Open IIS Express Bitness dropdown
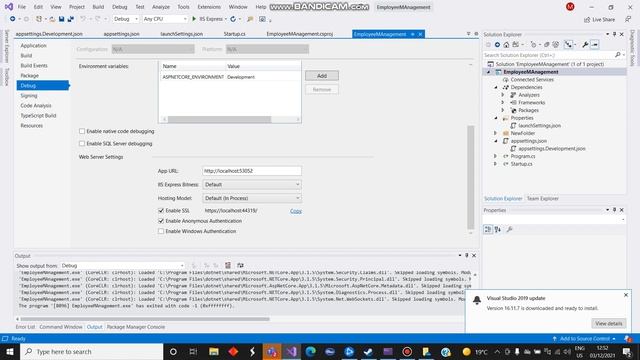 [252, 184]
